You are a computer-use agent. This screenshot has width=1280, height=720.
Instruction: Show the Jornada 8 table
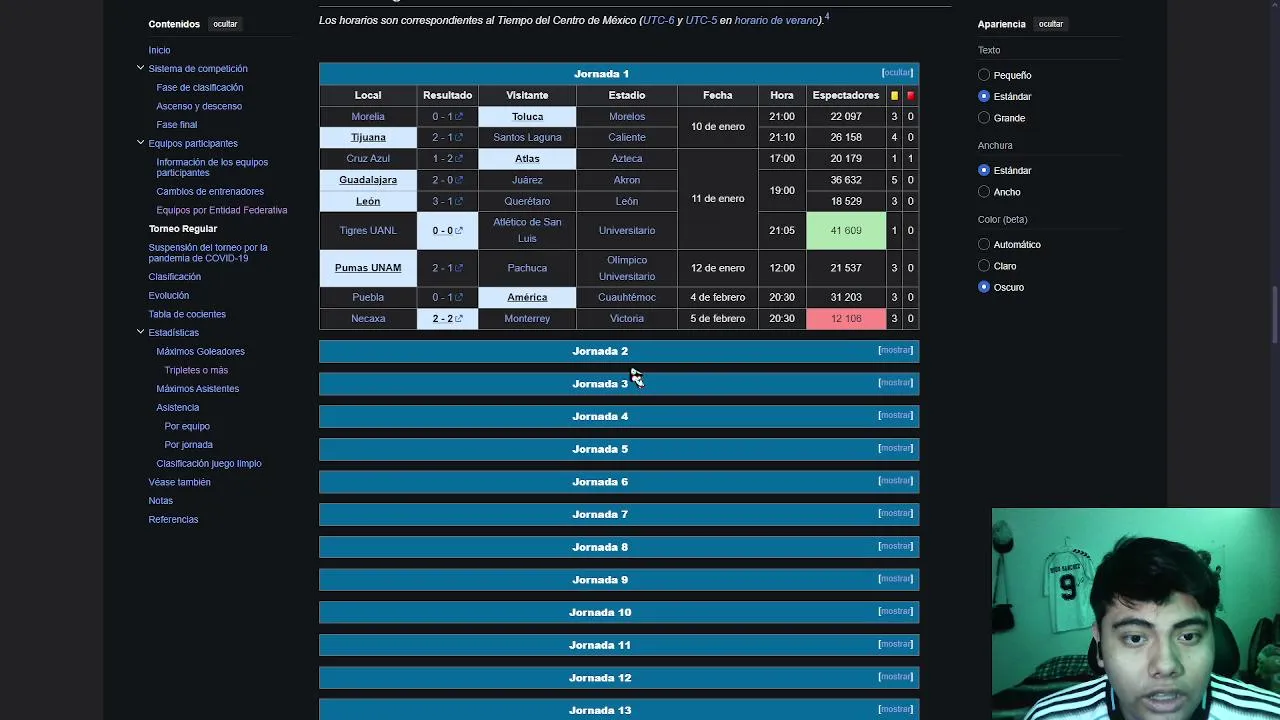895,546
